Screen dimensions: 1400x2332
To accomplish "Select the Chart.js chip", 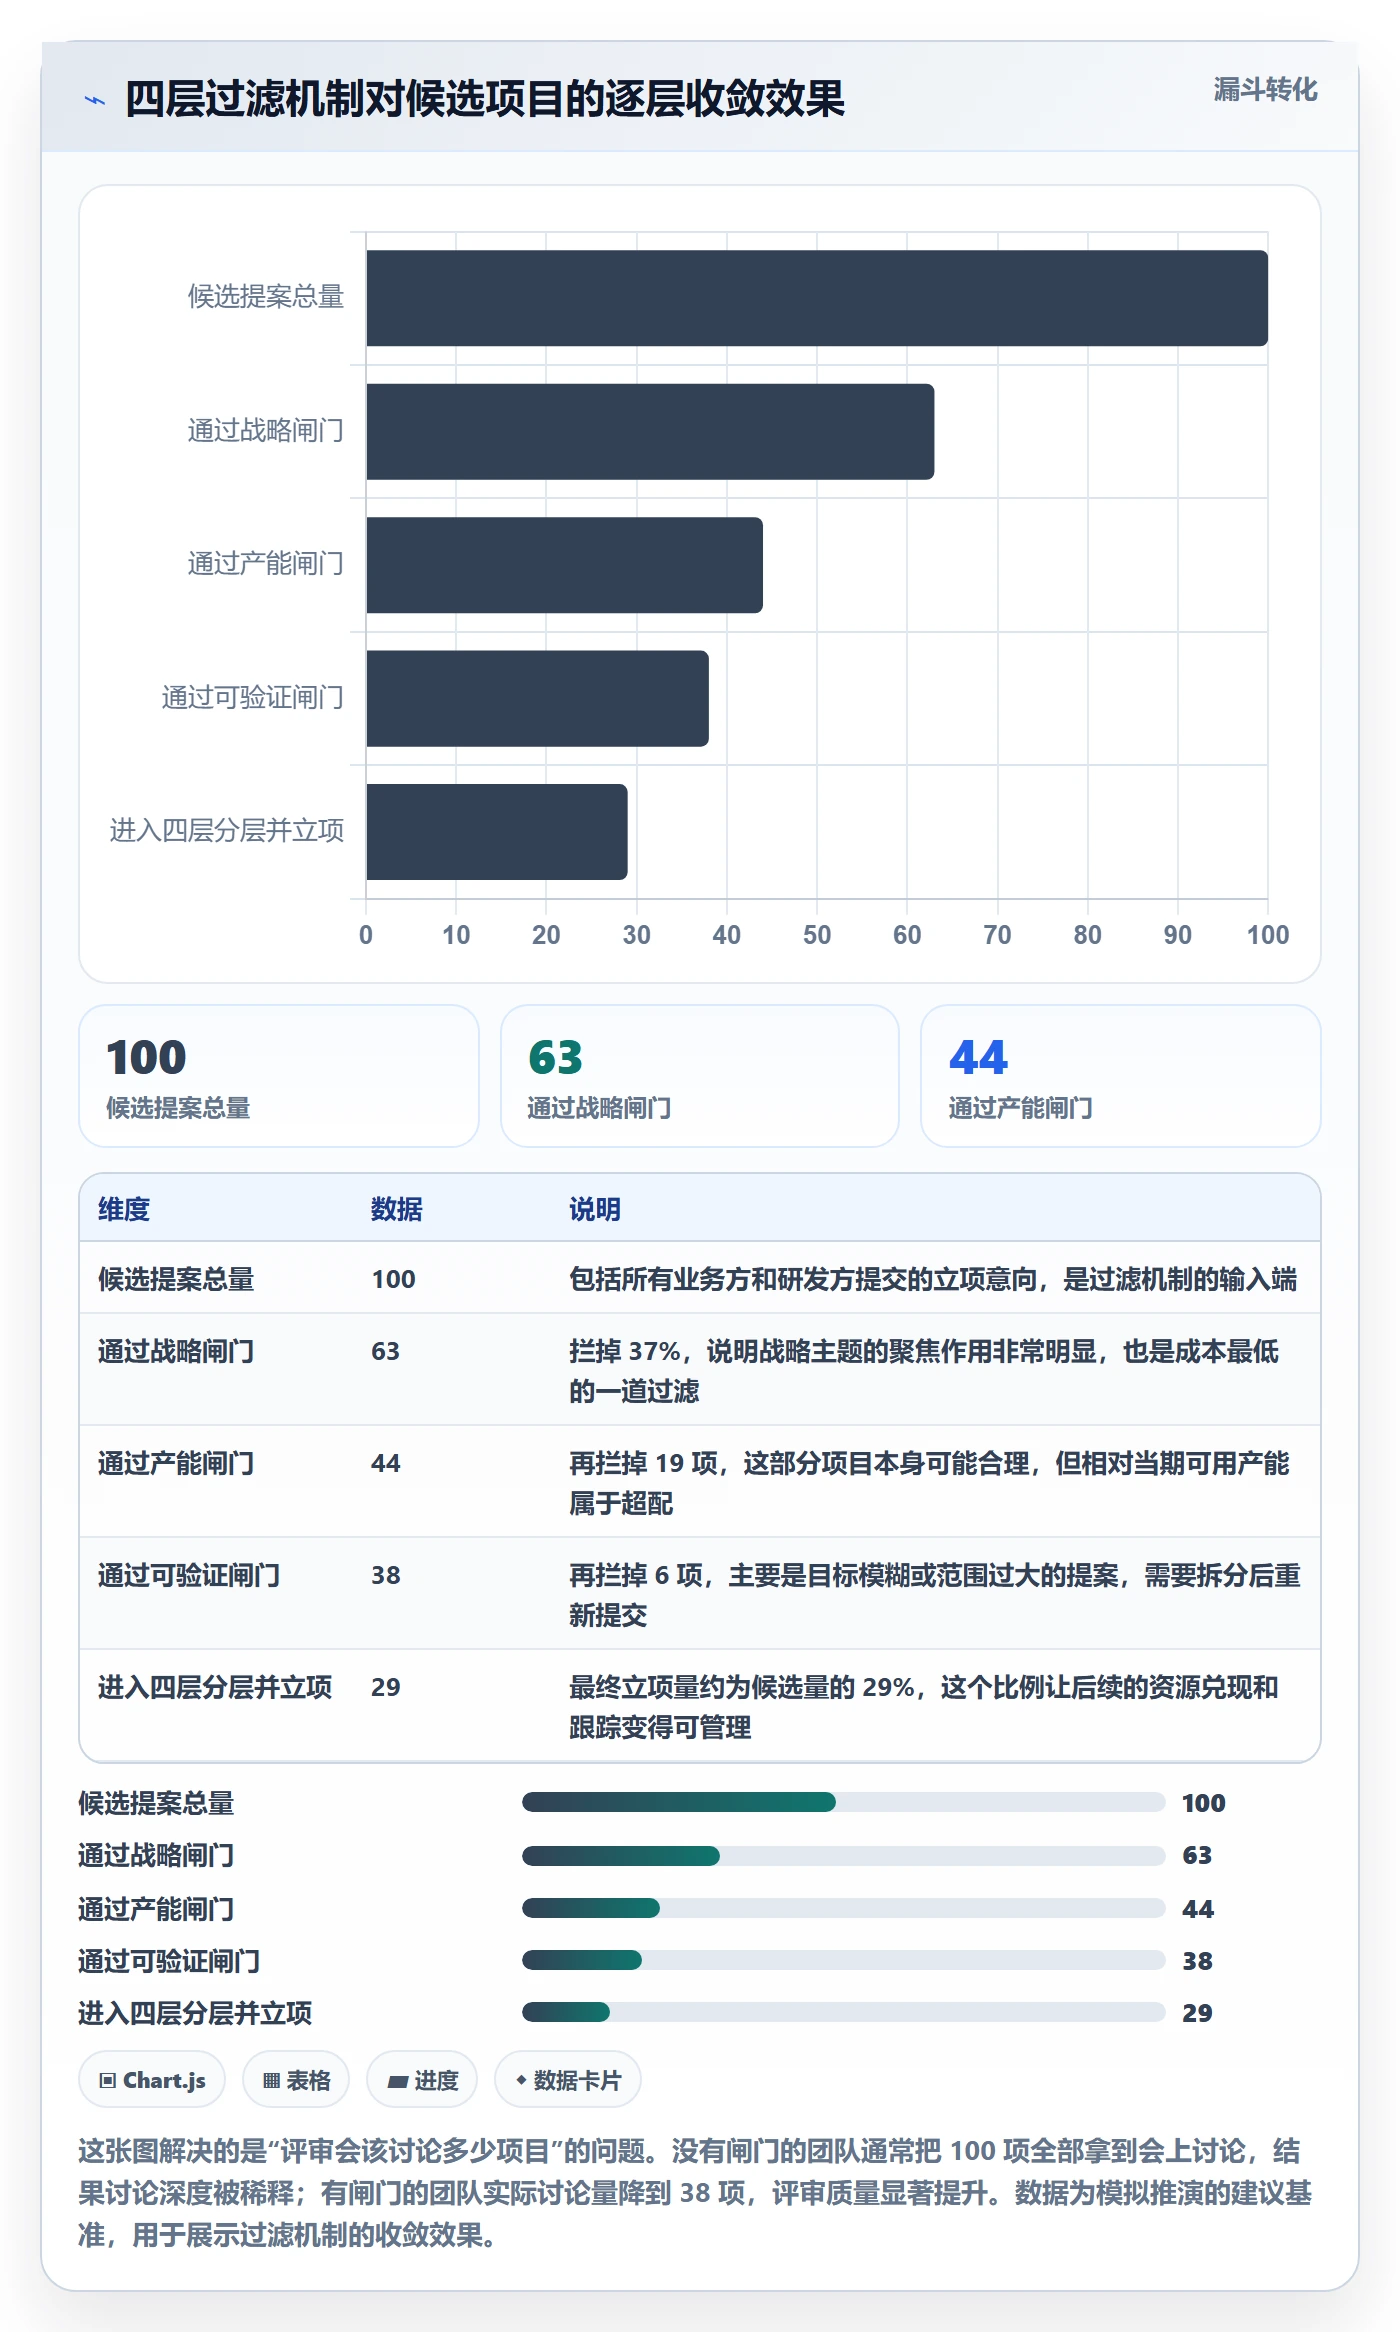I will click(x=152, y=2080).
